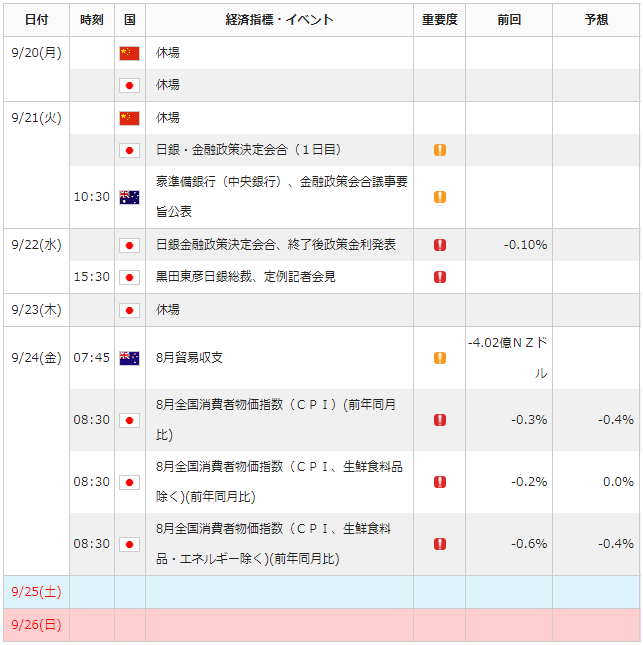Click the event 8月貿易収支
Screen dimensions: 643x645
click(x=189, y=358)
